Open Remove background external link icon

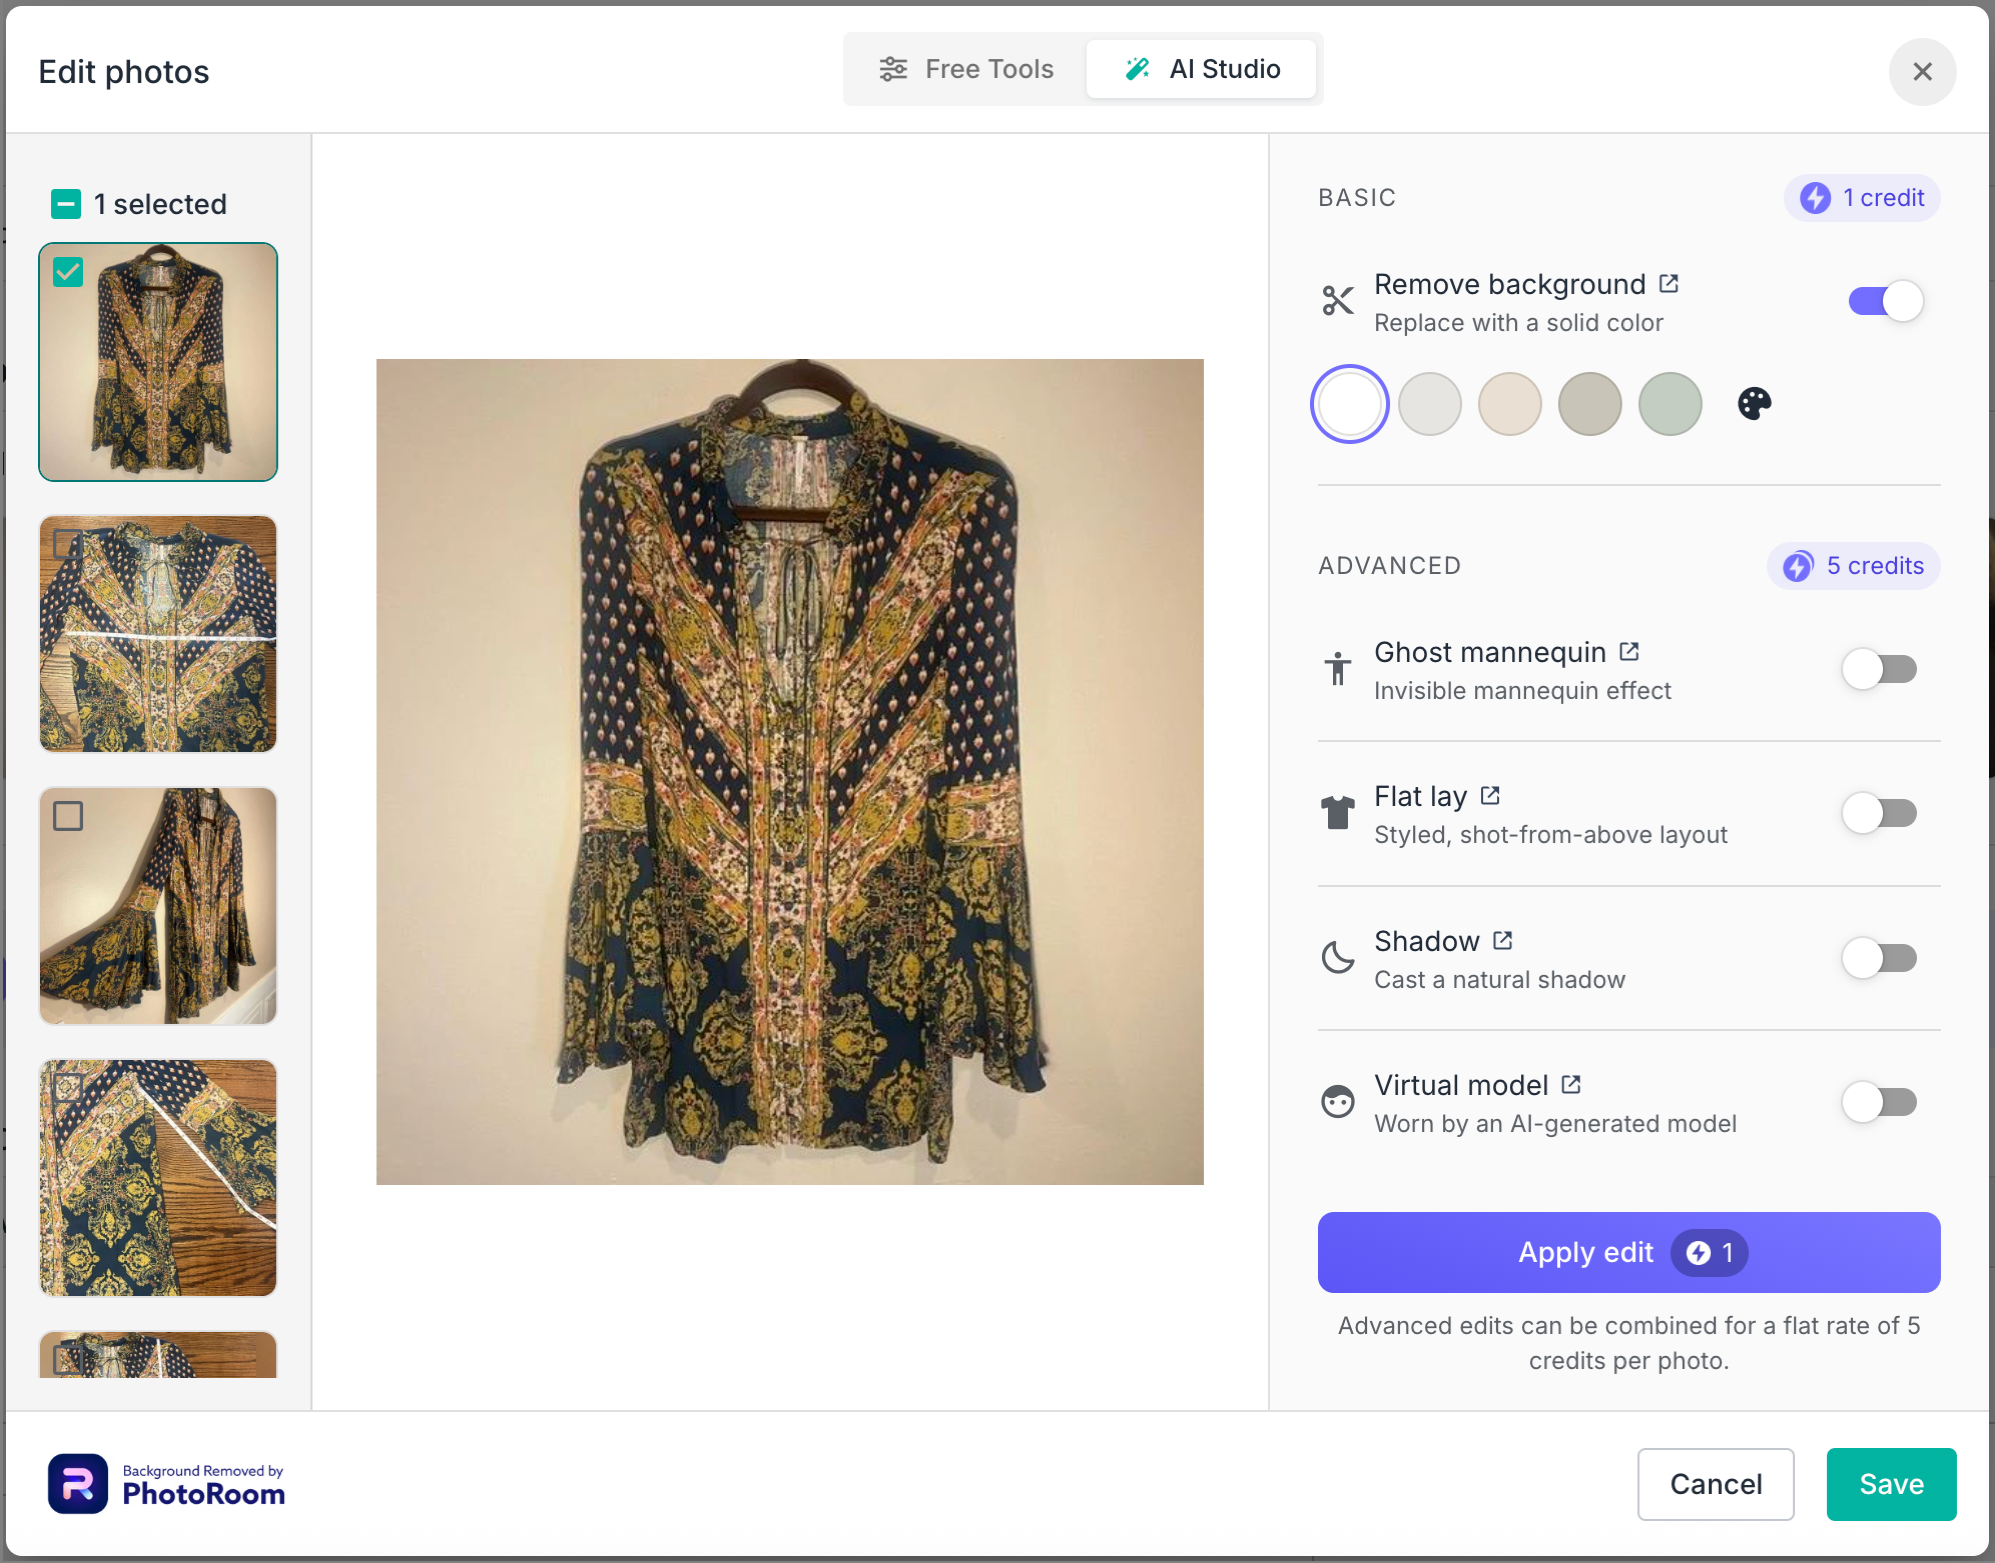click(x=1668, y=284)
